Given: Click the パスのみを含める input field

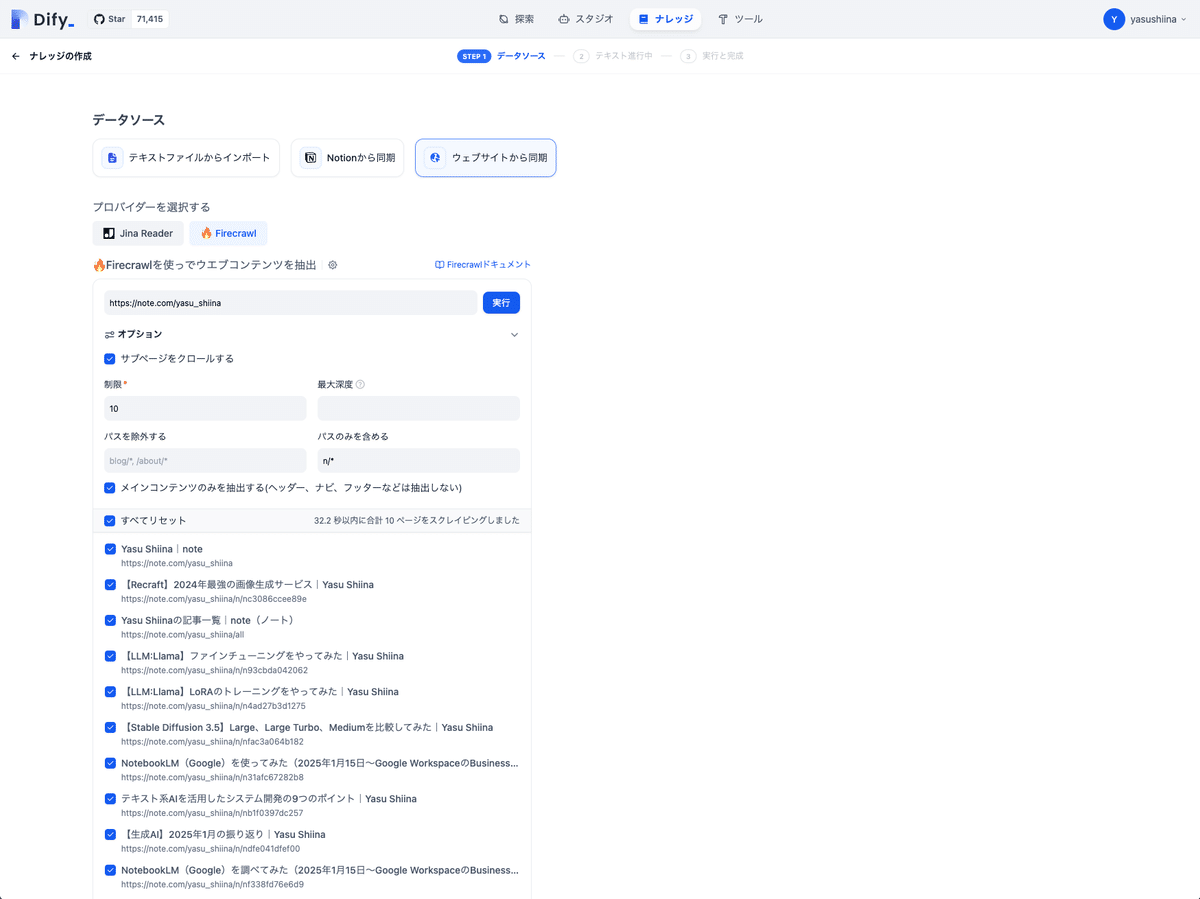Looking at the screenshot, I should [x=418, y=460].
